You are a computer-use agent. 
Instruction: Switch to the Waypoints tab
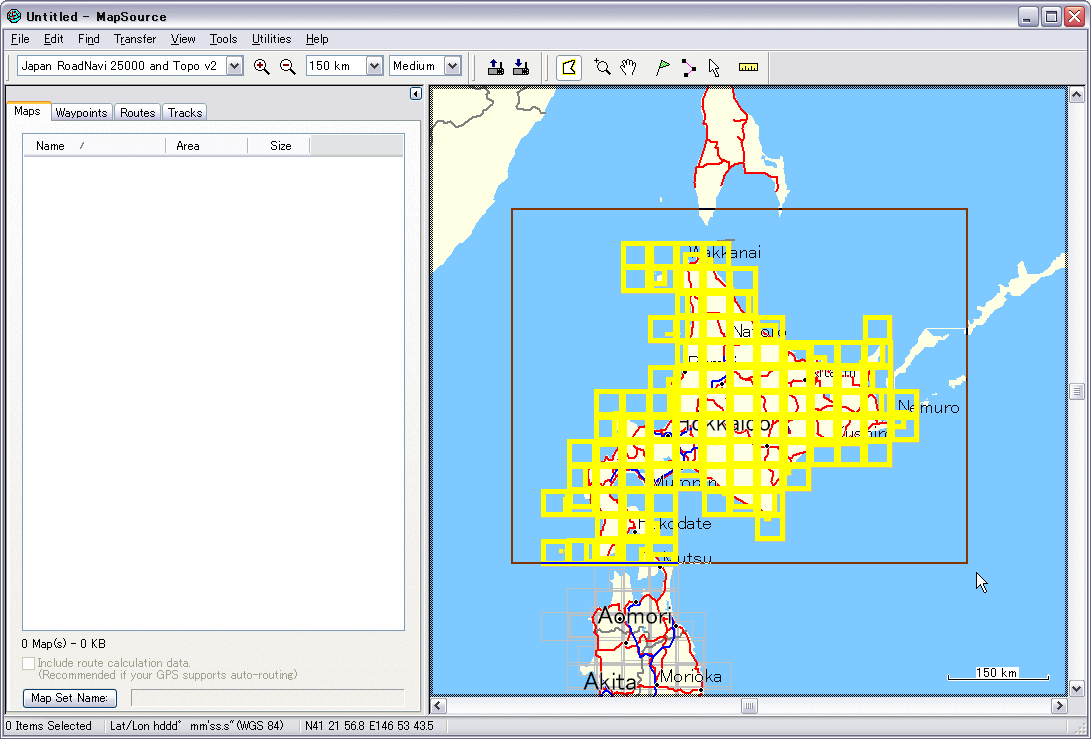(81, 113)
